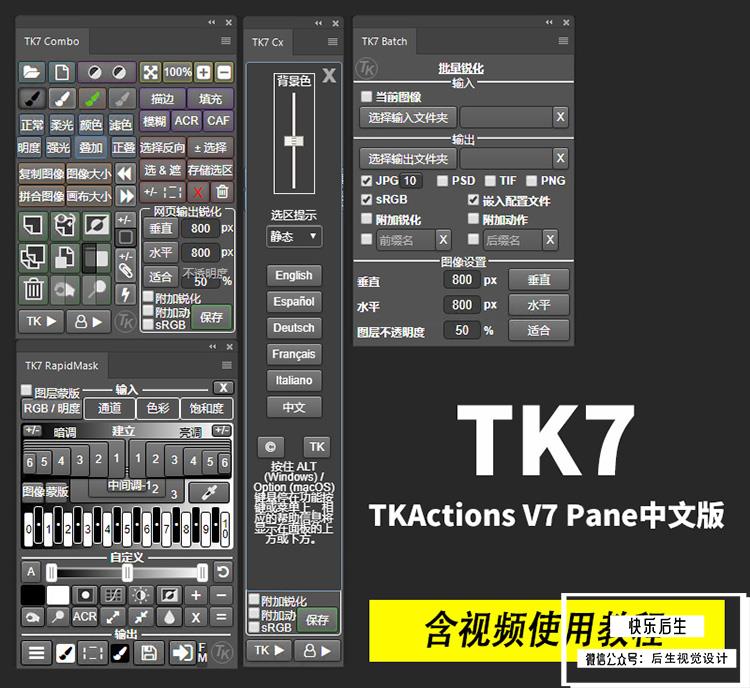Click the zoom-out minus icon beside 100%
Screen dimensions: 750x688
click(224, 72)
